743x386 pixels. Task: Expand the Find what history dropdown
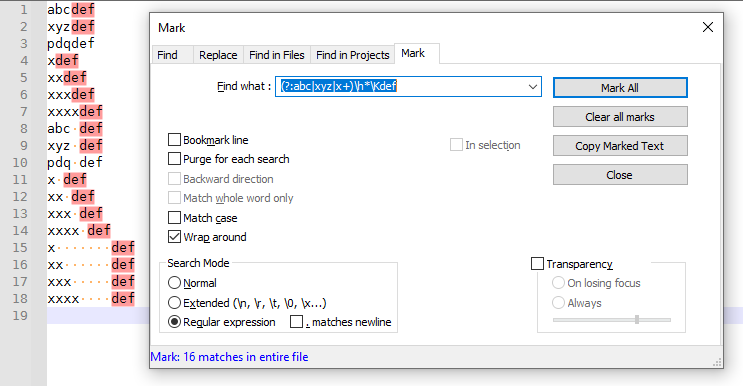533,87
